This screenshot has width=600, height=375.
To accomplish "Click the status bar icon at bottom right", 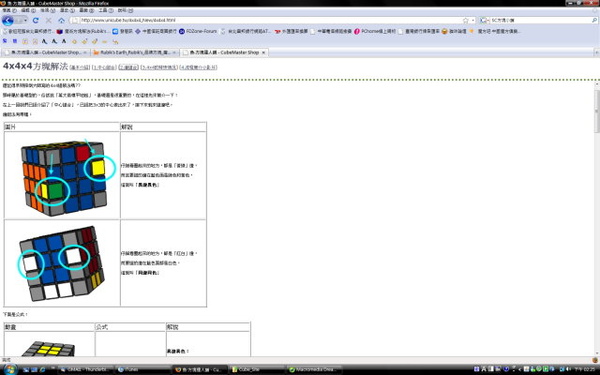I will tap(595, 360).
